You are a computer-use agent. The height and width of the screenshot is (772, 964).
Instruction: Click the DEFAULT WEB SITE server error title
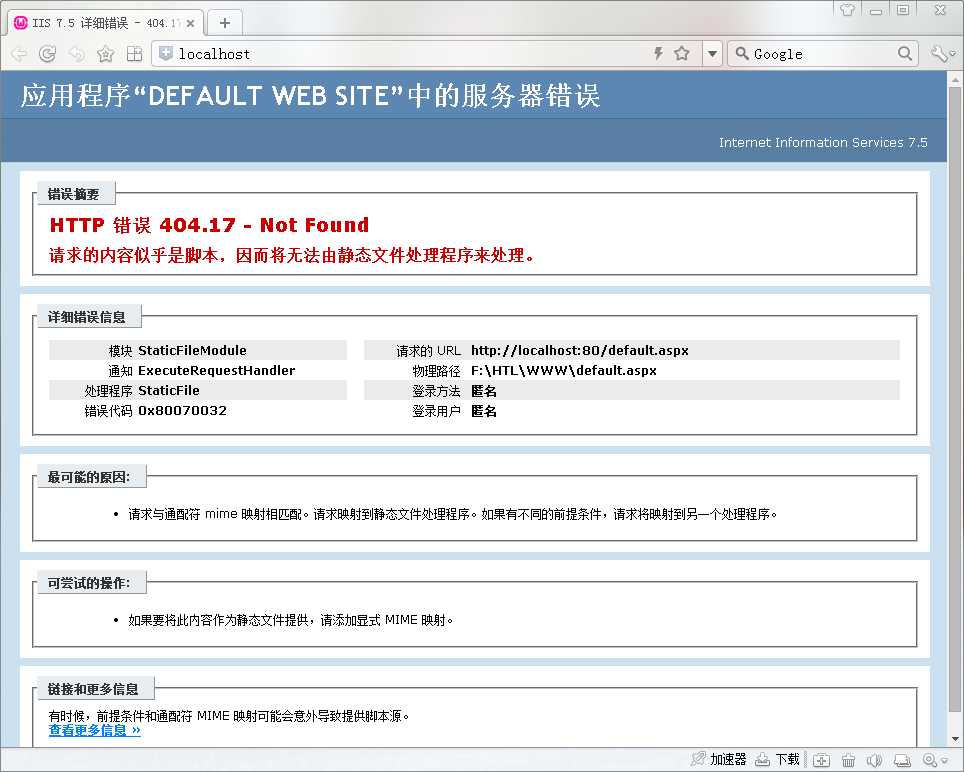[x=310, y=96]
